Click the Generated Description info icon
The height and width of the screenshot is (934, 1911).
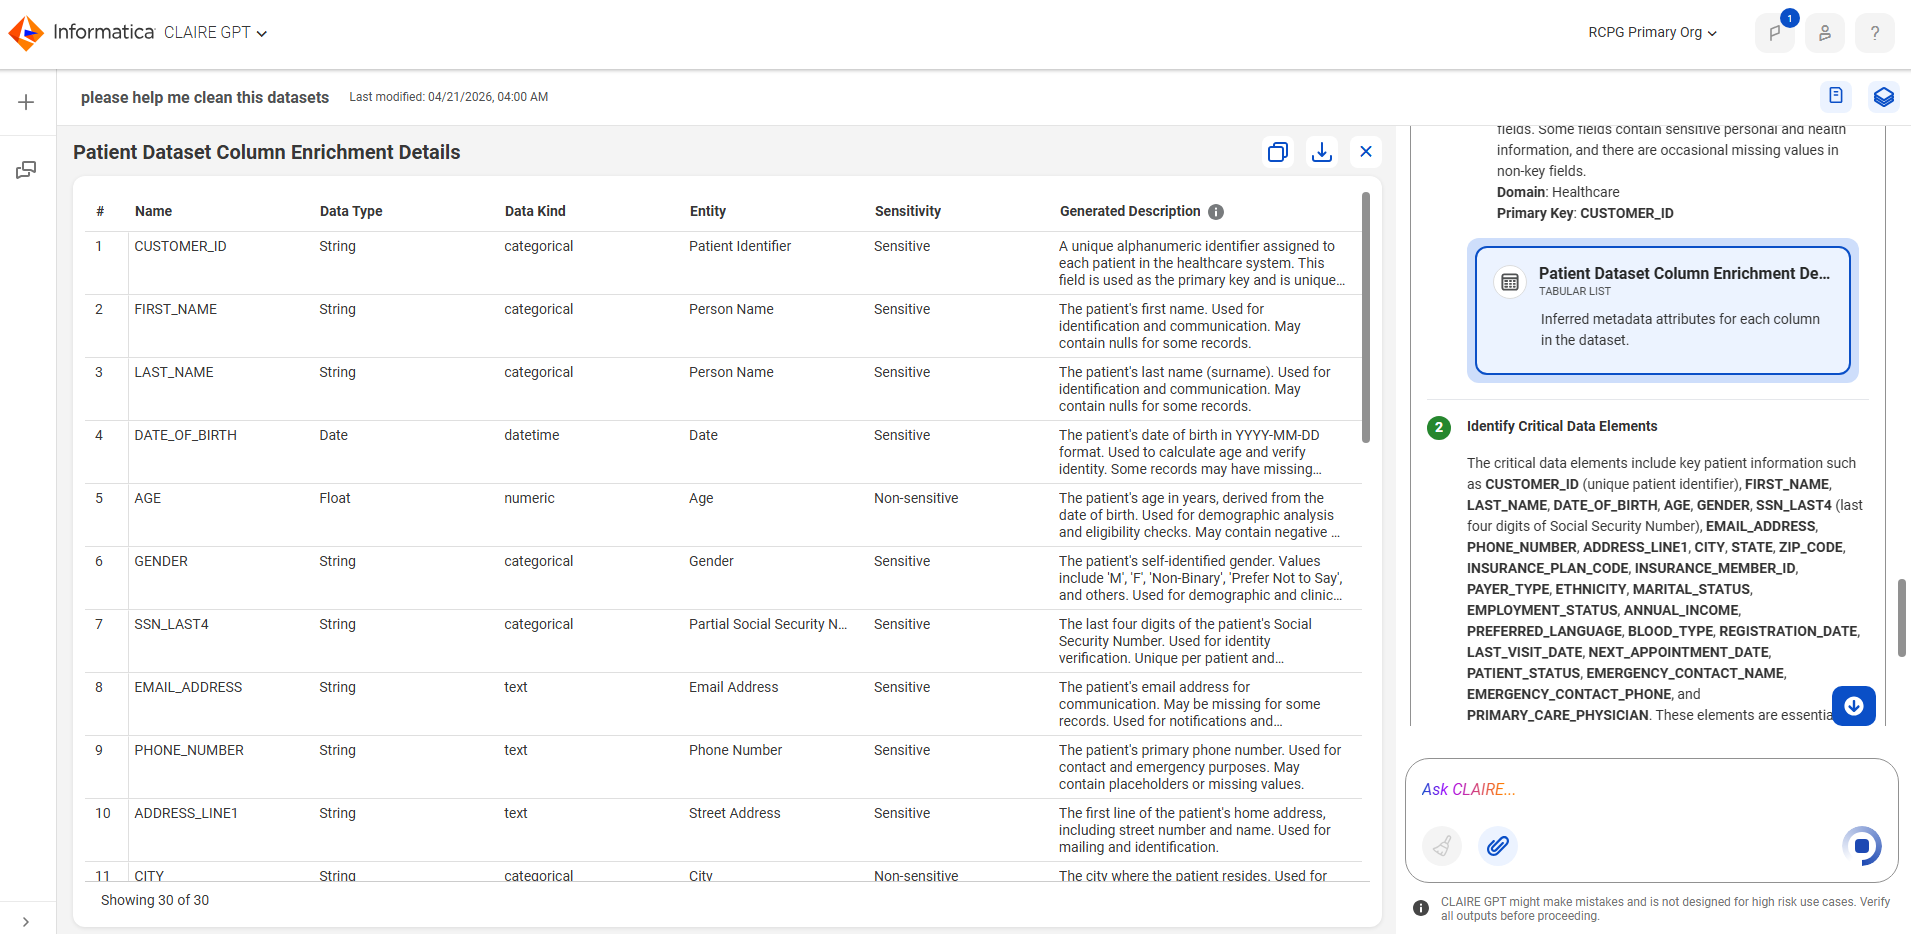1216,212
